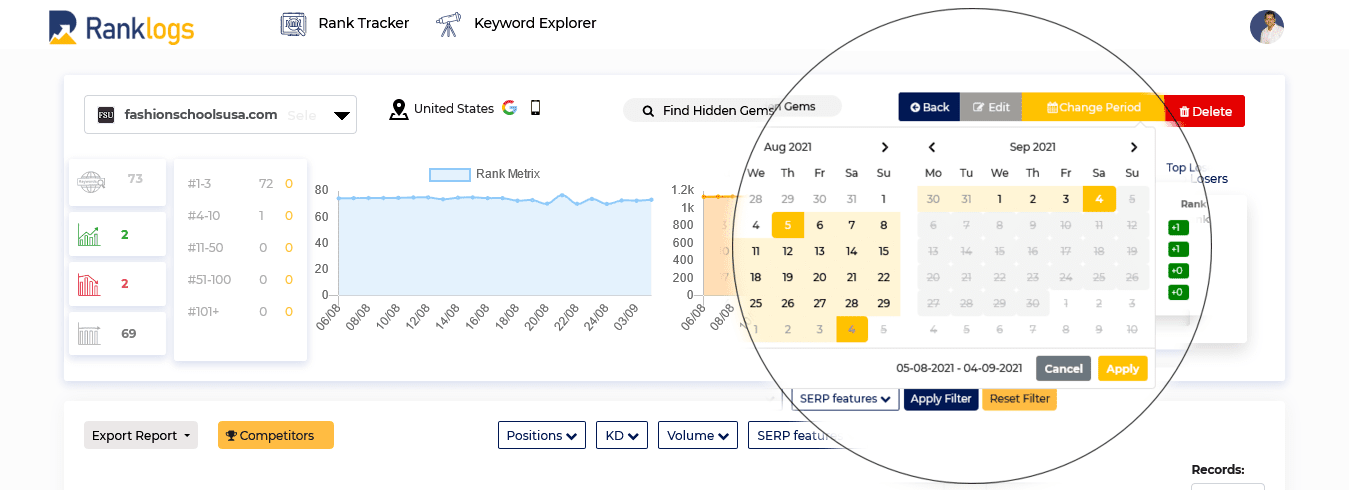Click the red Delete button

(x=1205, y=111)
